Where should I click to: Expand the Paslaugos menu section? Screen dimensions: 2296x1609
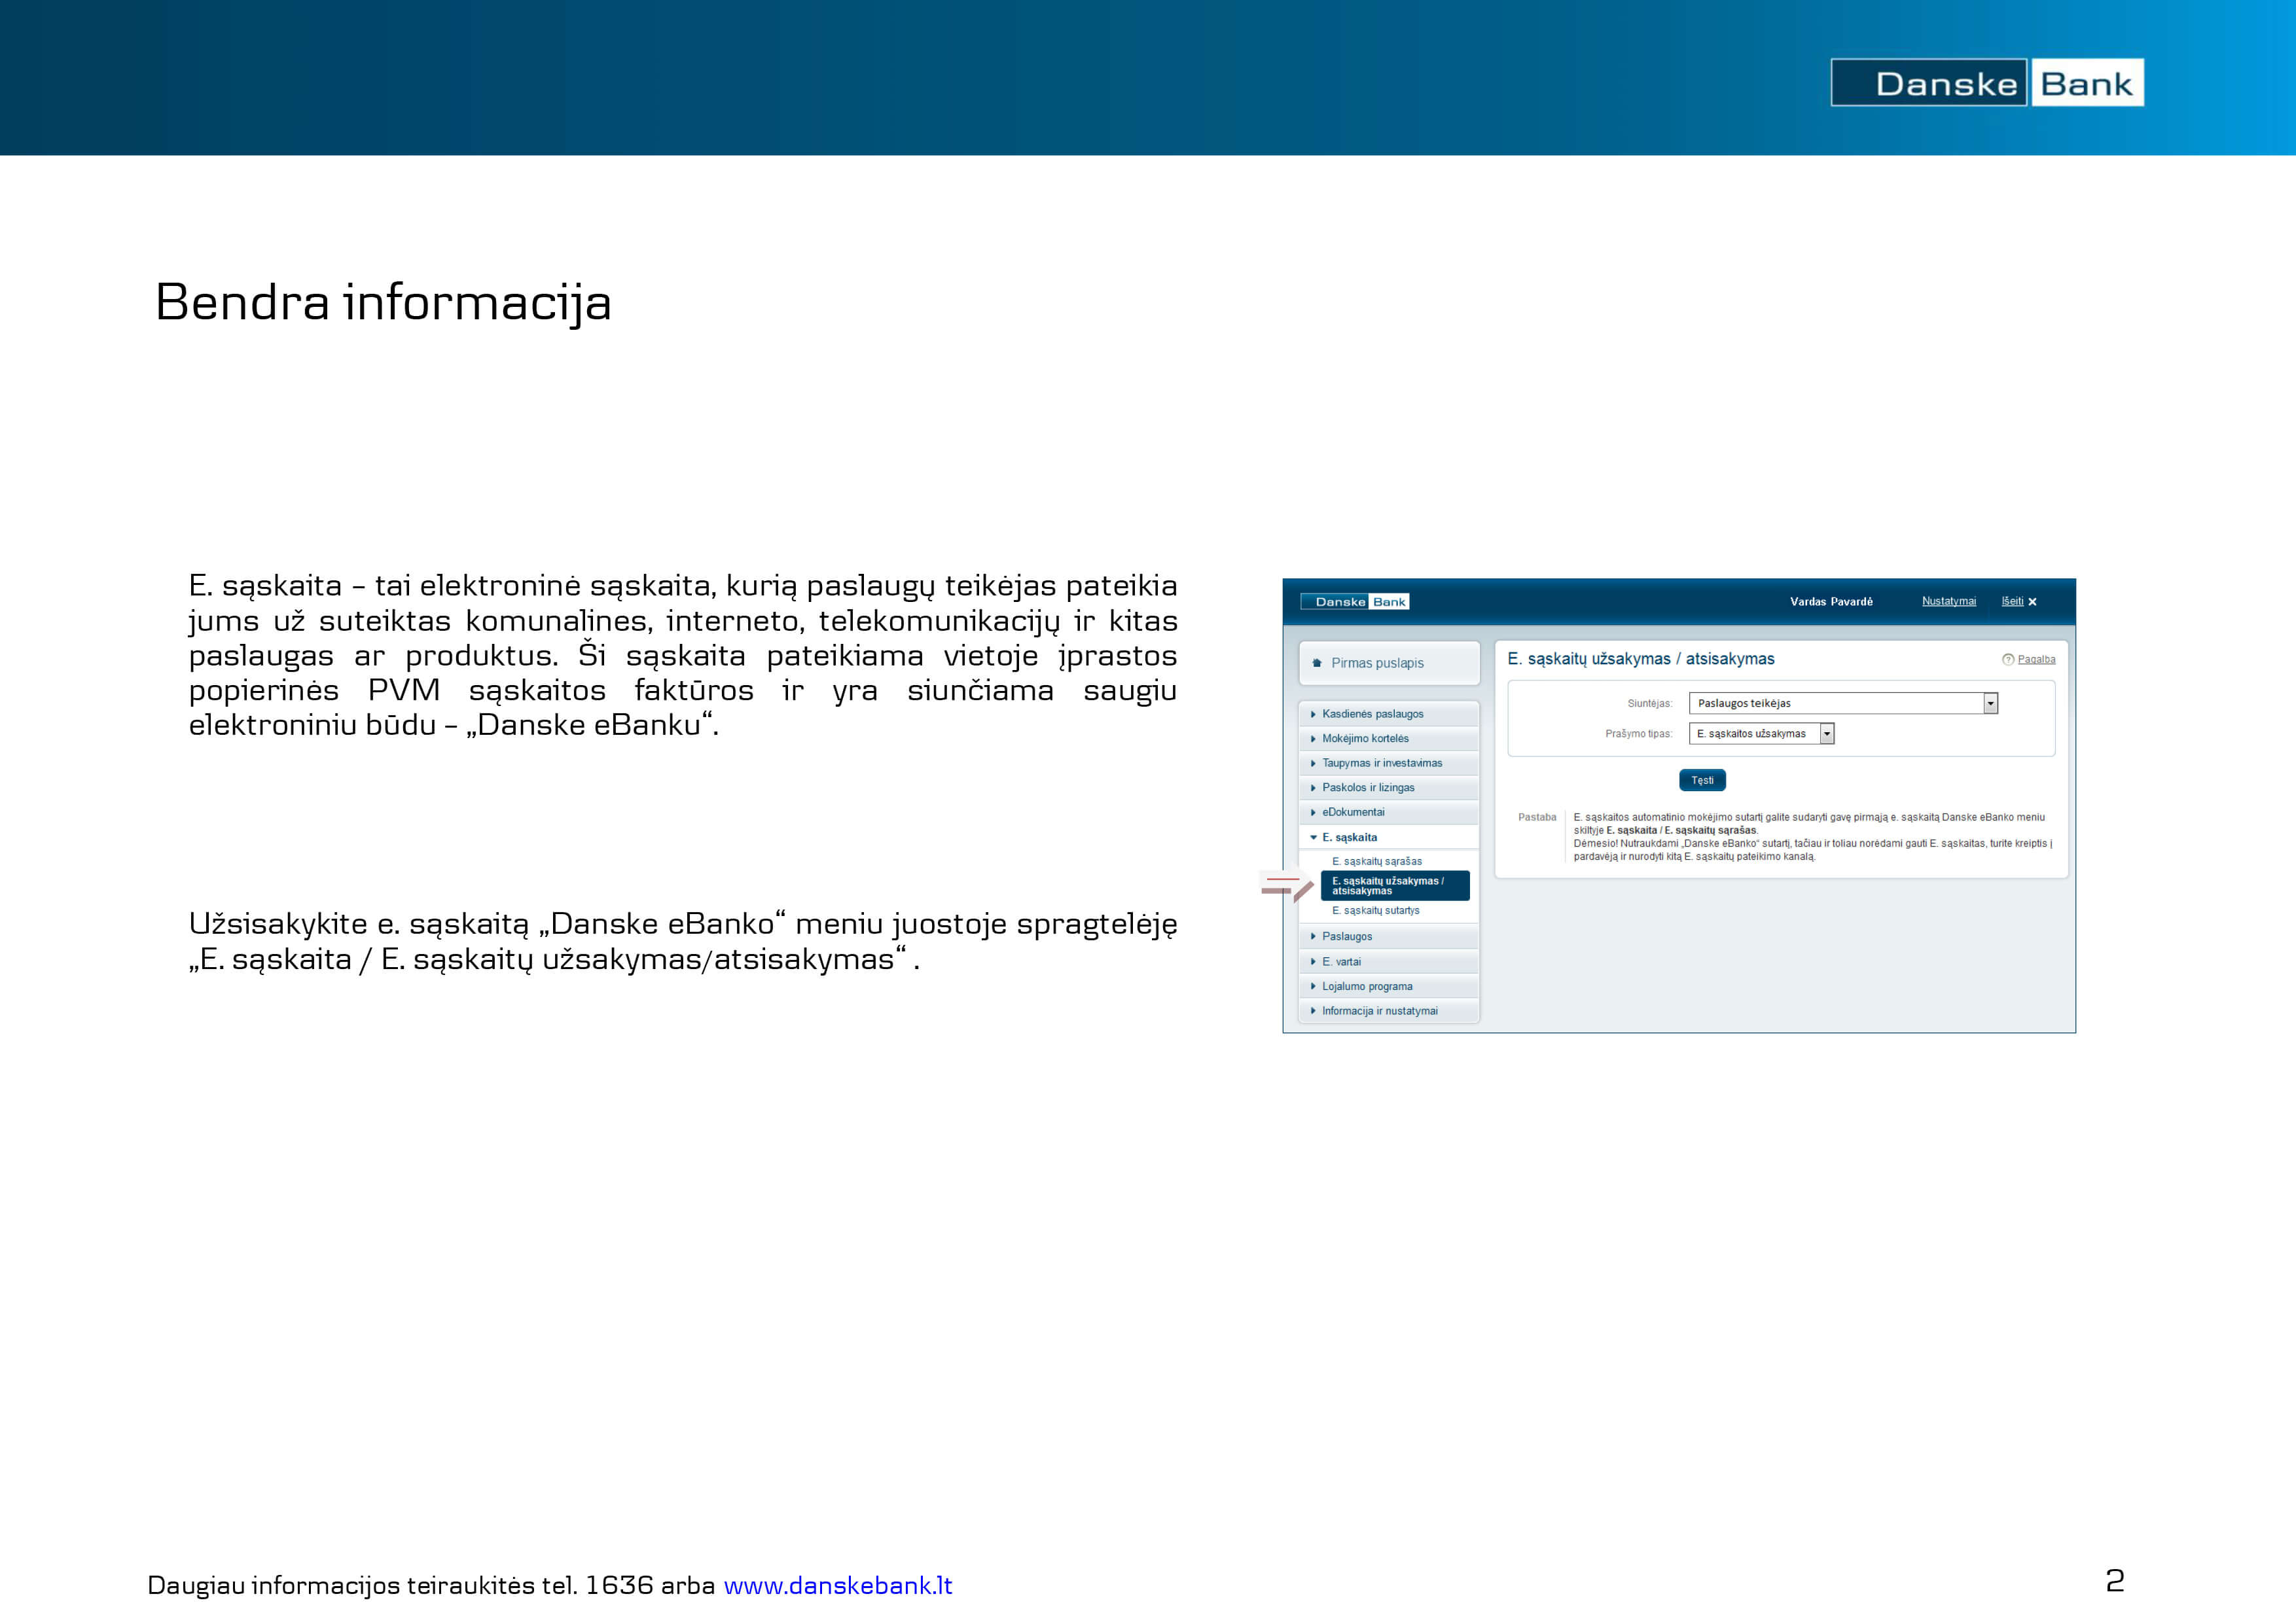1388,936
